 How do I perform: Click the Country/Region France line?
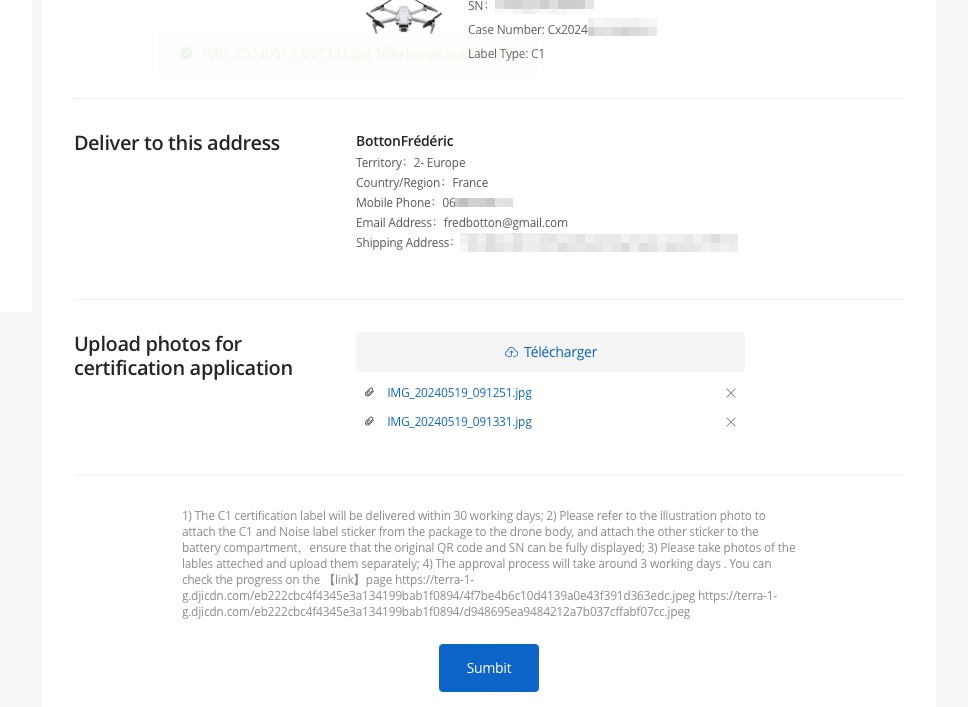(x=422, y=183)
